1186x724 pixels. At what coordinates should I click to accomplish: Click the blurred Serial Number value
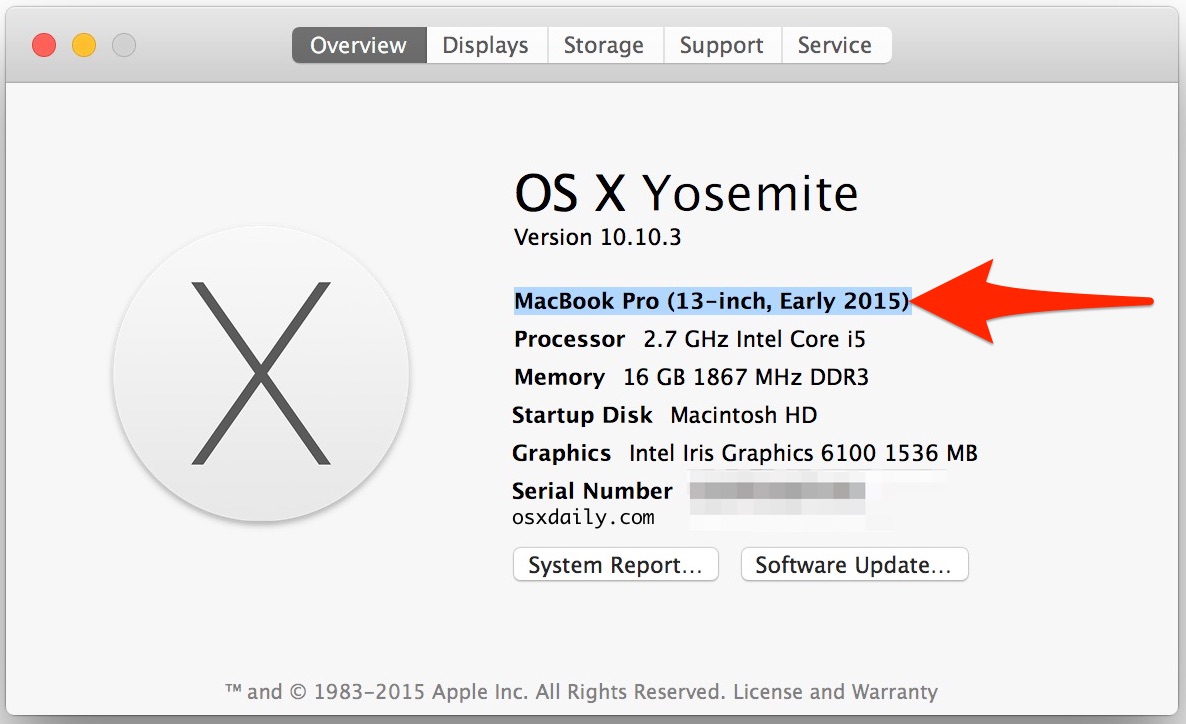(777, 492)
